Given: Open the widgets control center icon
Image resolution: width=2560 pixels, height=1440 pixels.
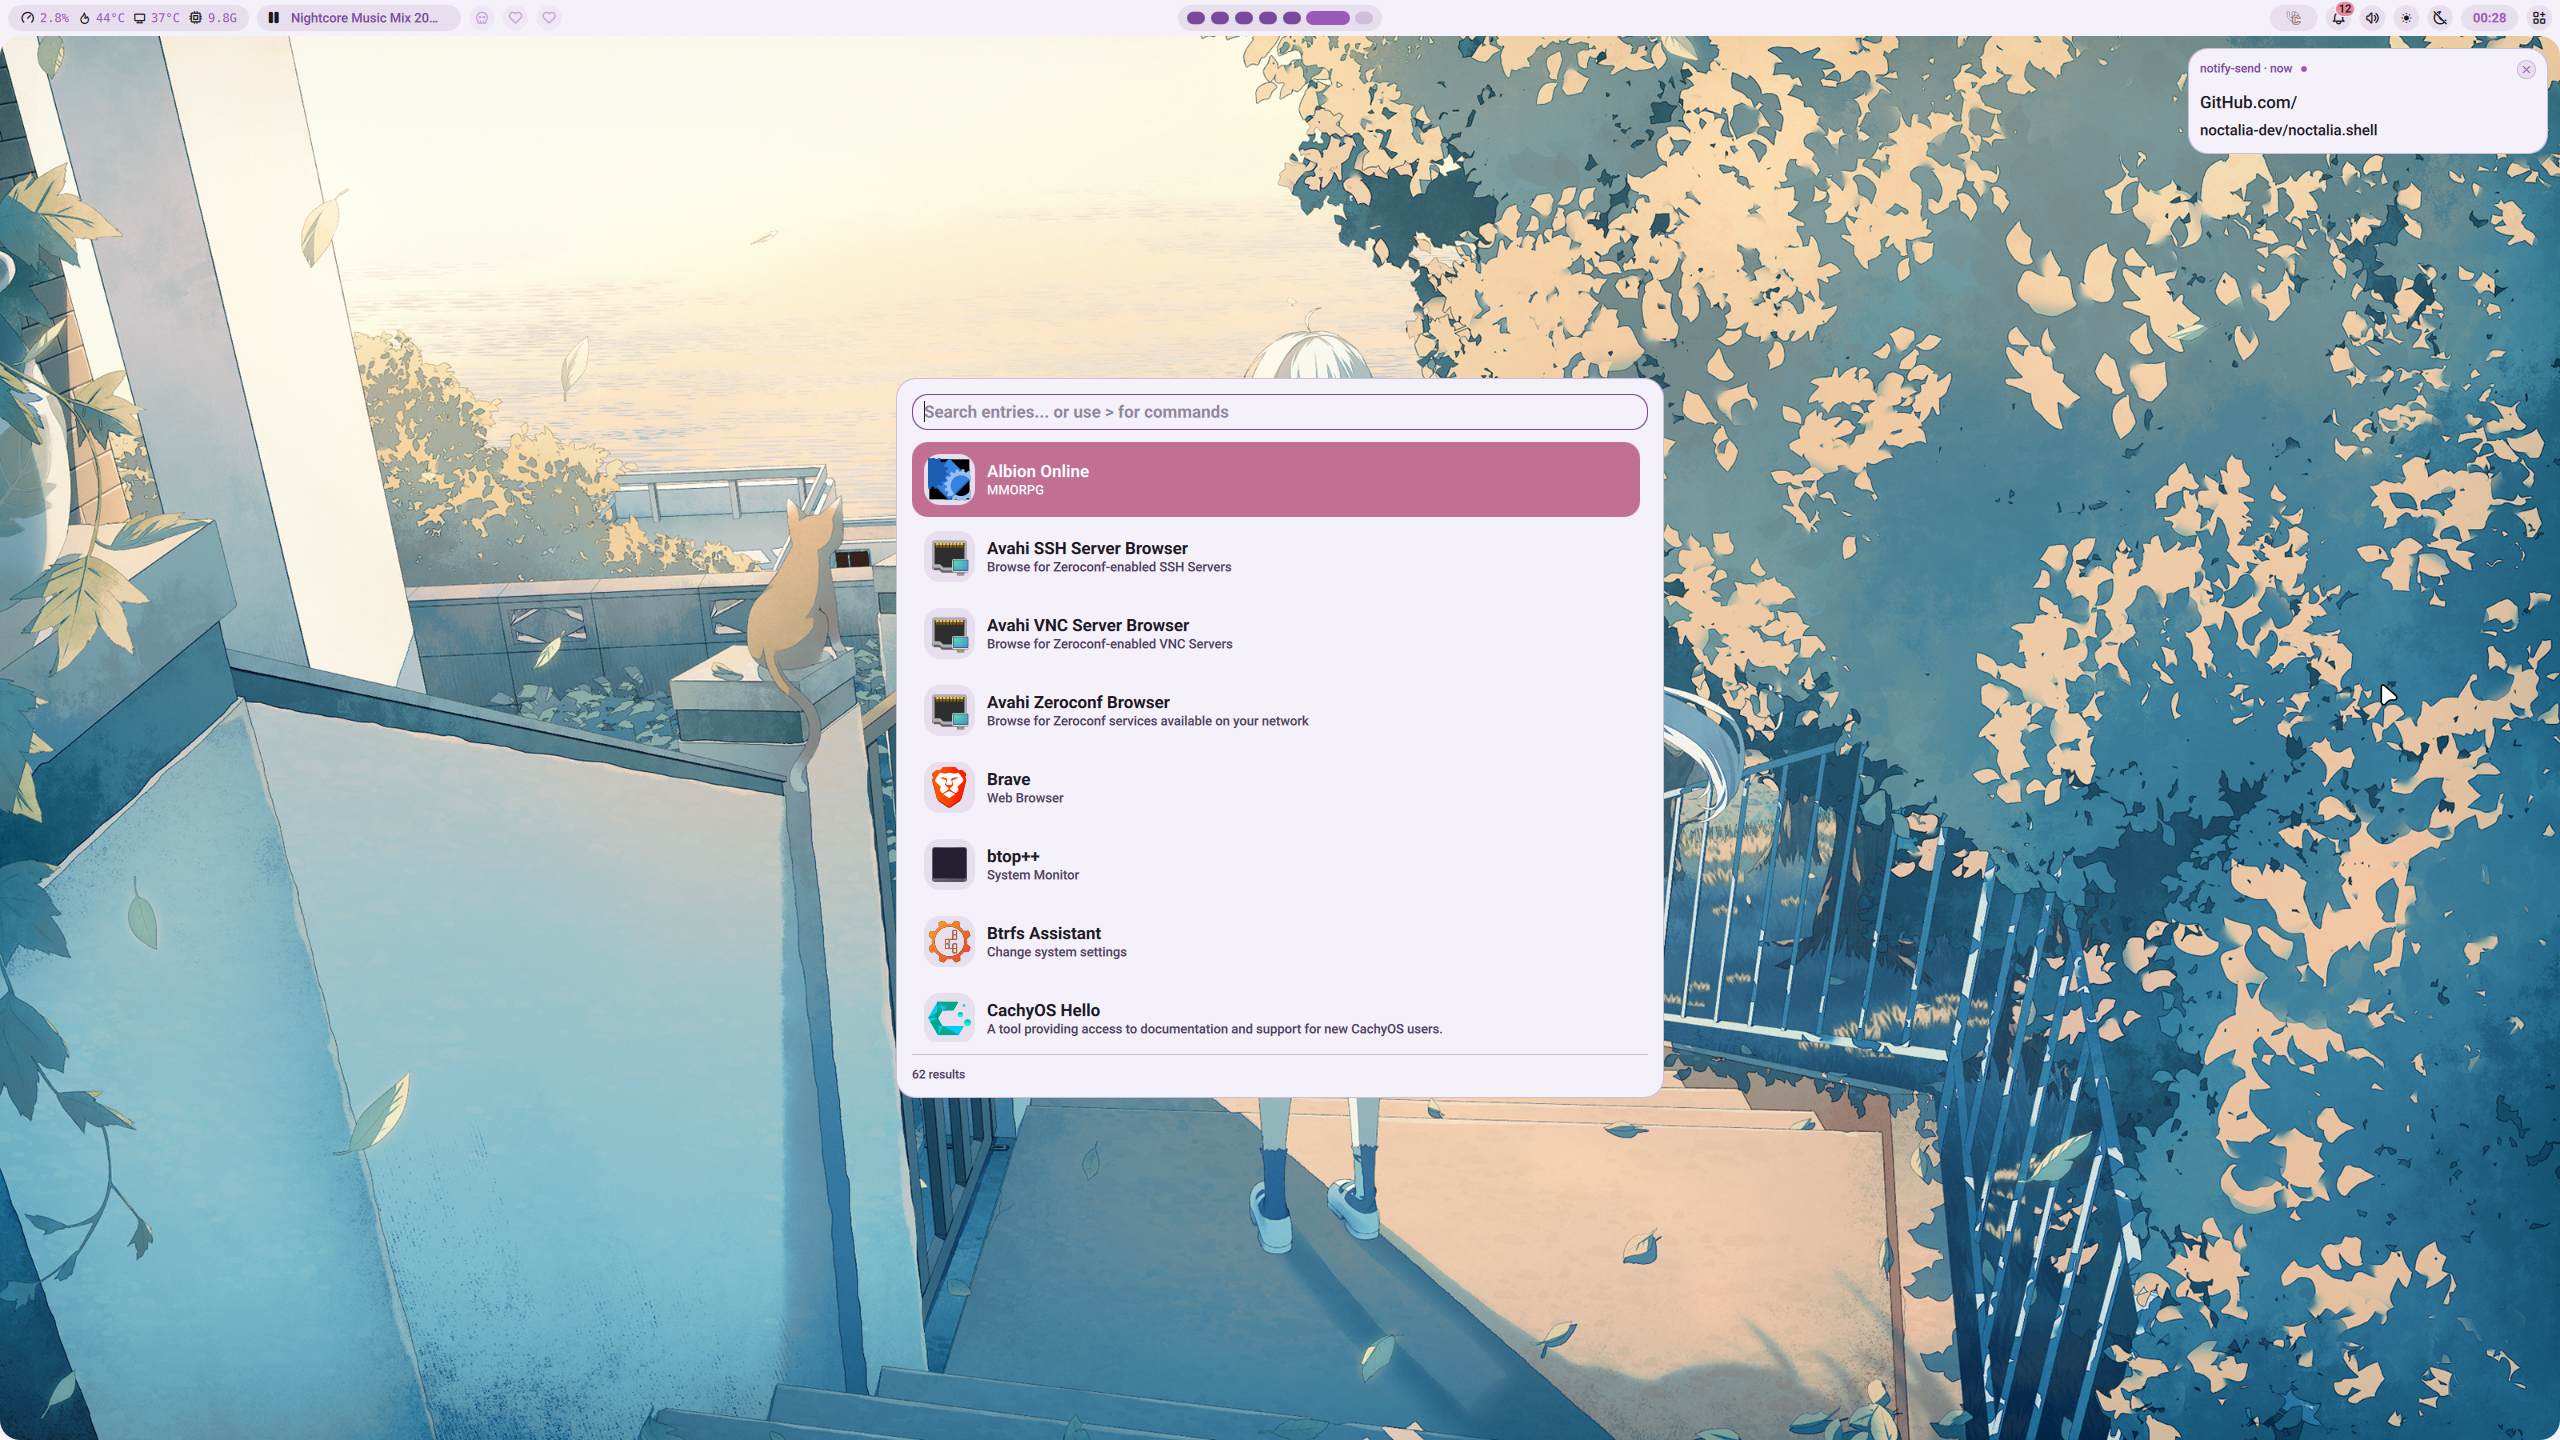Looking at the screenshot, I should click(x=2538, y=18).
